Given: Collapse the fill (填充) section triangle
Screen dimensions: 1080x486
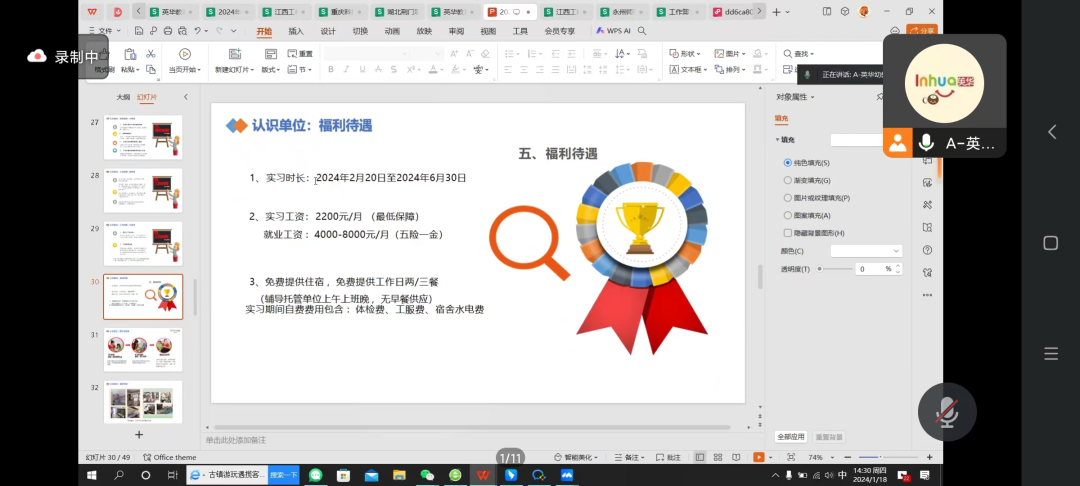Looking at the screenshot, I should click(778, 140).
